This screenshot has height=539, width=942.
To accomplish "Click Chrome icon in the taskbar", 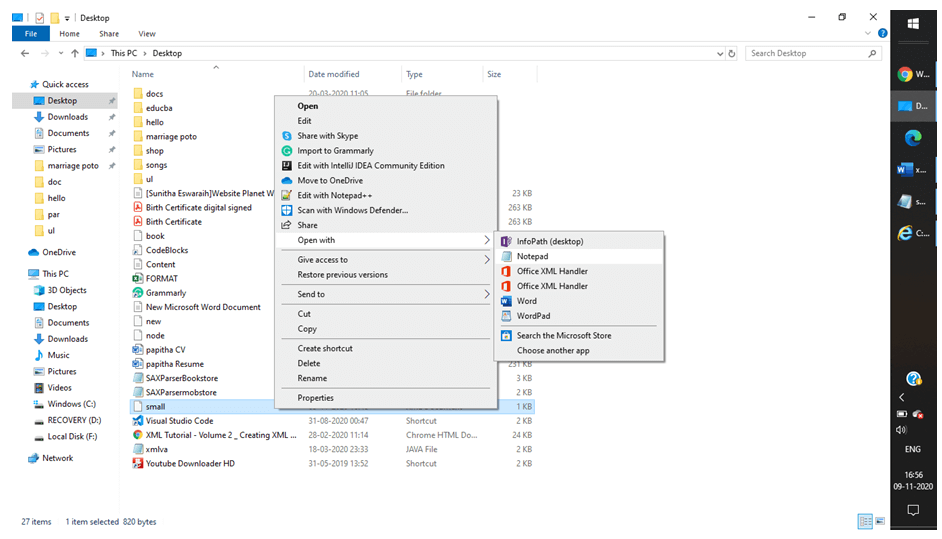I will pyautogui.click(x=905, y=75).
